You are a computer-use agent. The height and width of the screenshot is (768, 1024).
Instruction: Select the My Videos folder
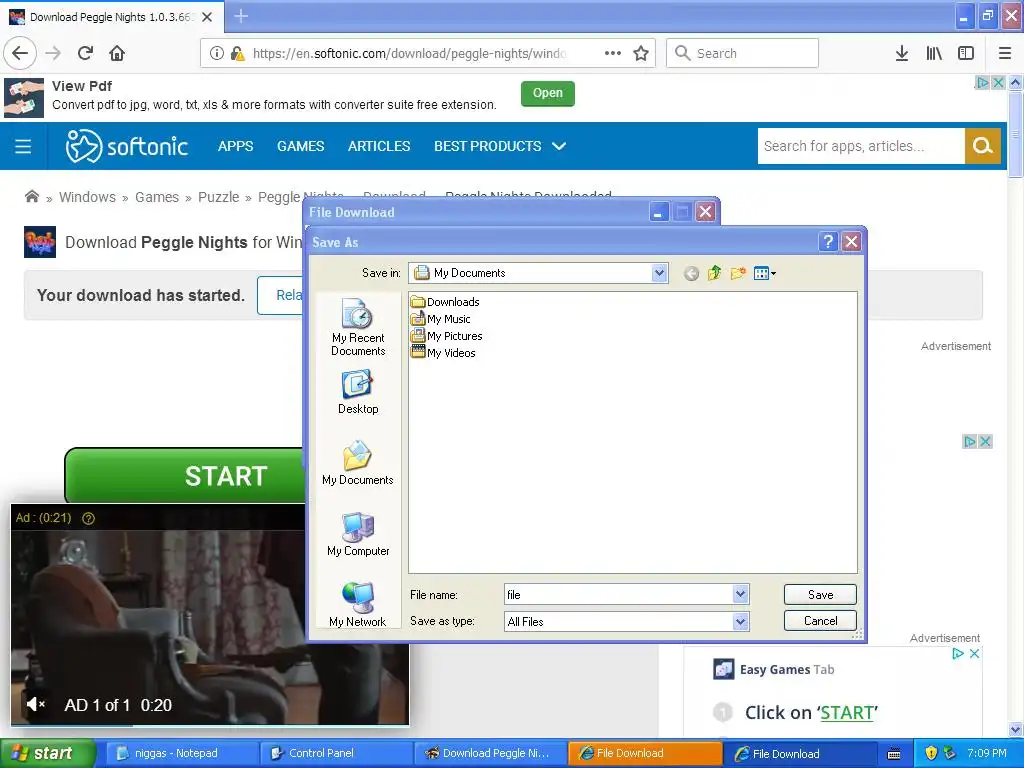click(x=443, y=353)
